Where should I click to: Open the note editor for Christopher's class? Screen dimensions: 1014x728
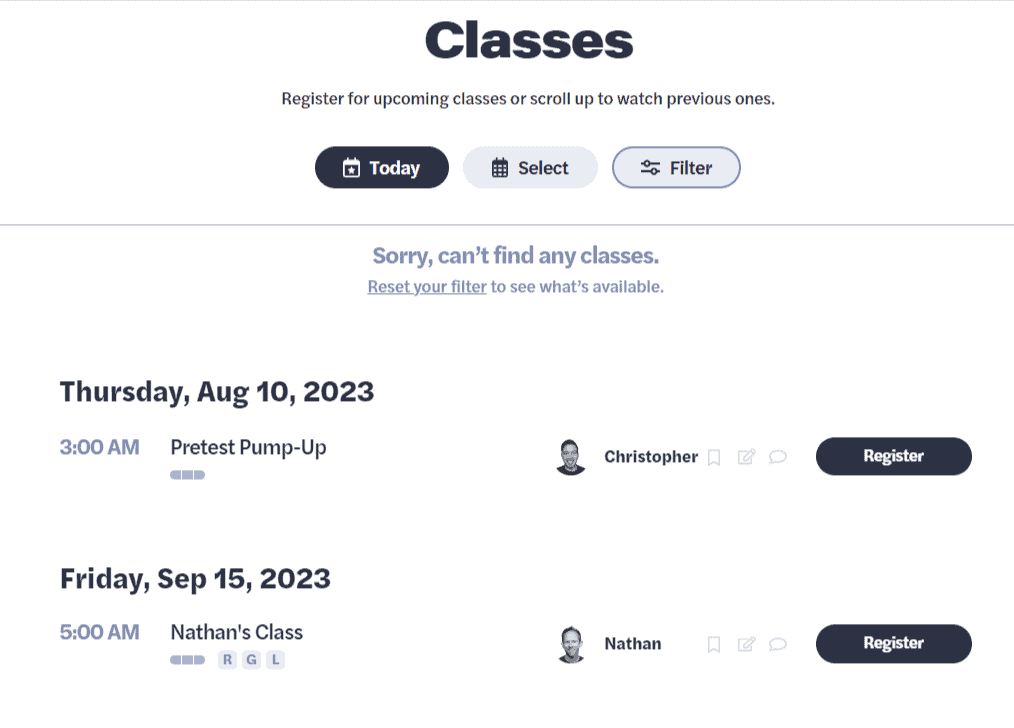(746, 457)
